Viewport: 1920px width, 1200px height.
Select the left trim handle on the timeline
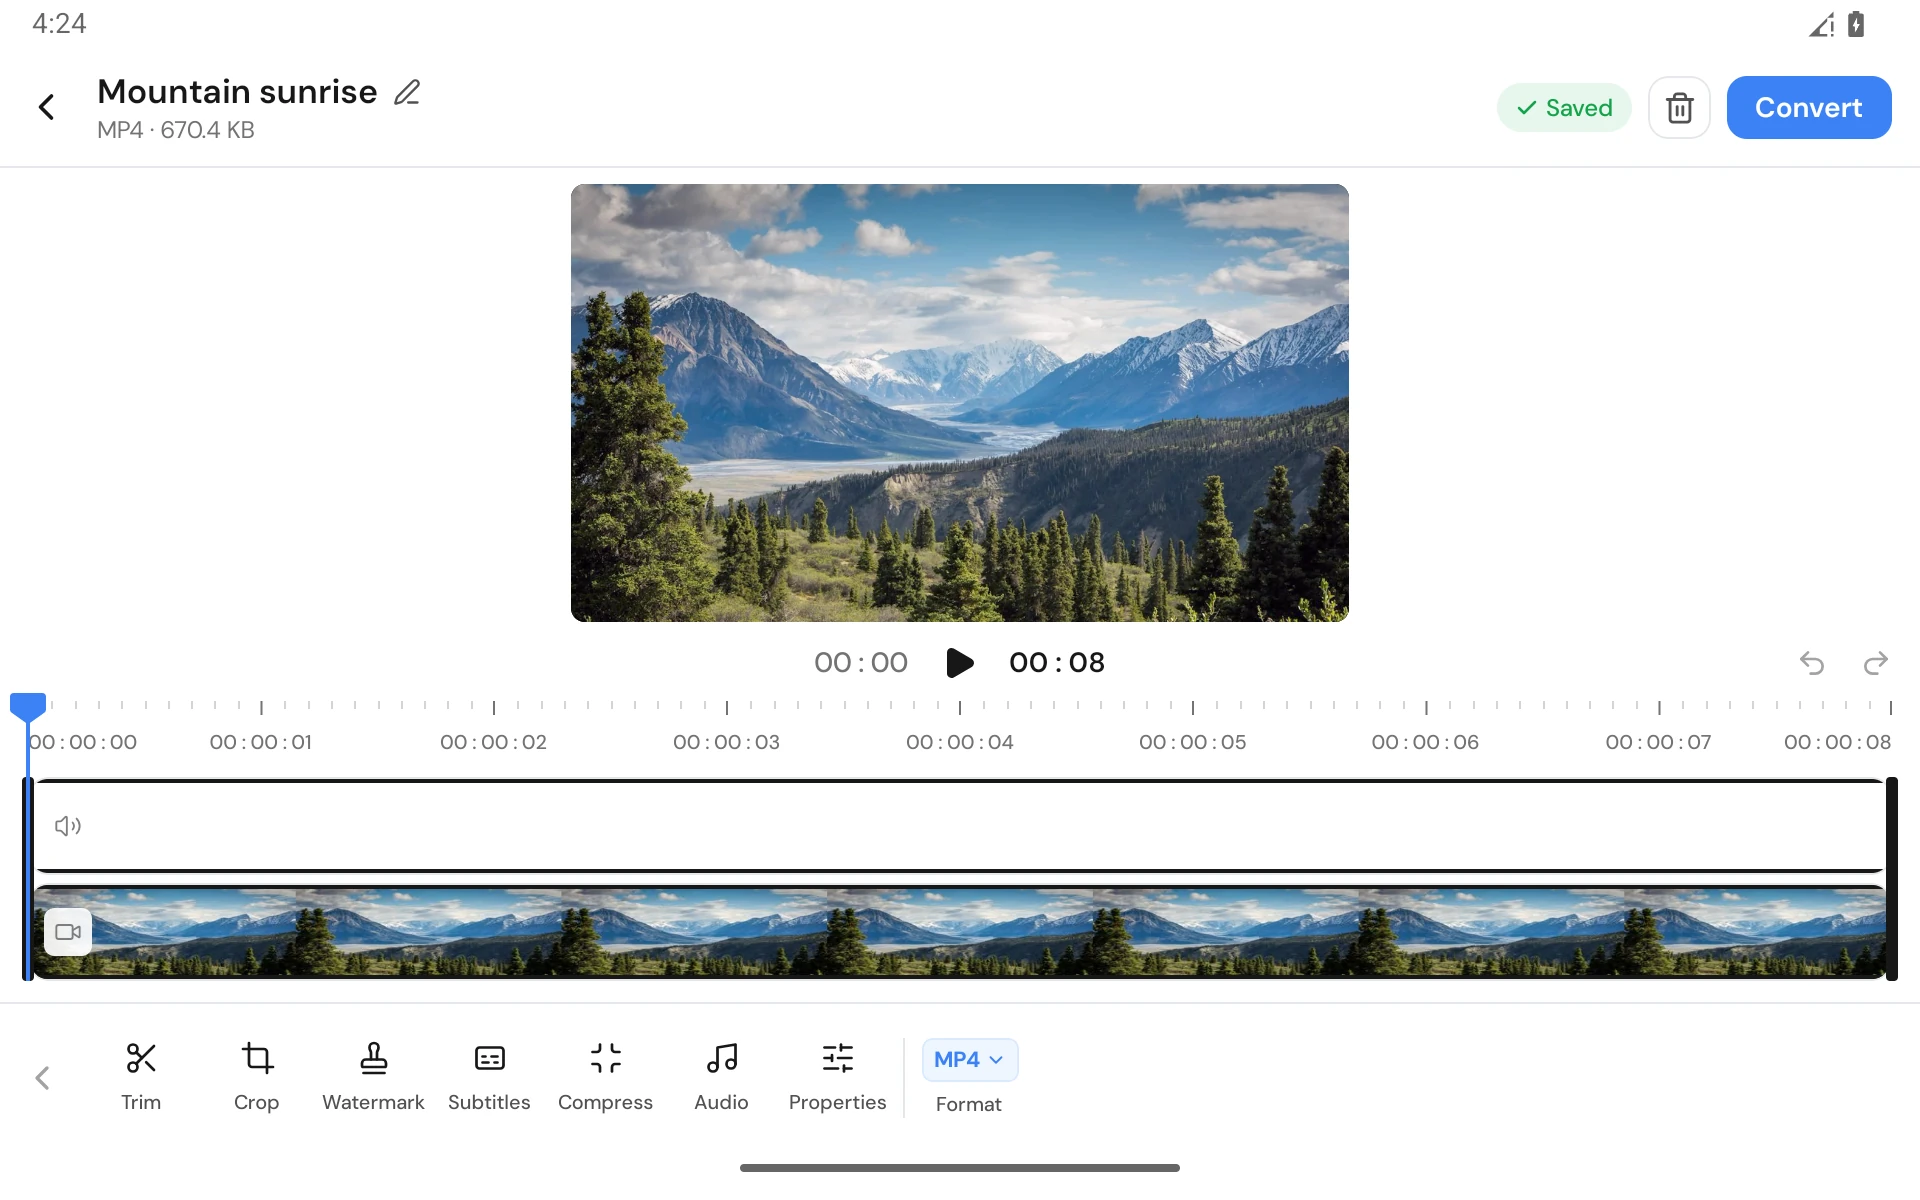(28, 879)
